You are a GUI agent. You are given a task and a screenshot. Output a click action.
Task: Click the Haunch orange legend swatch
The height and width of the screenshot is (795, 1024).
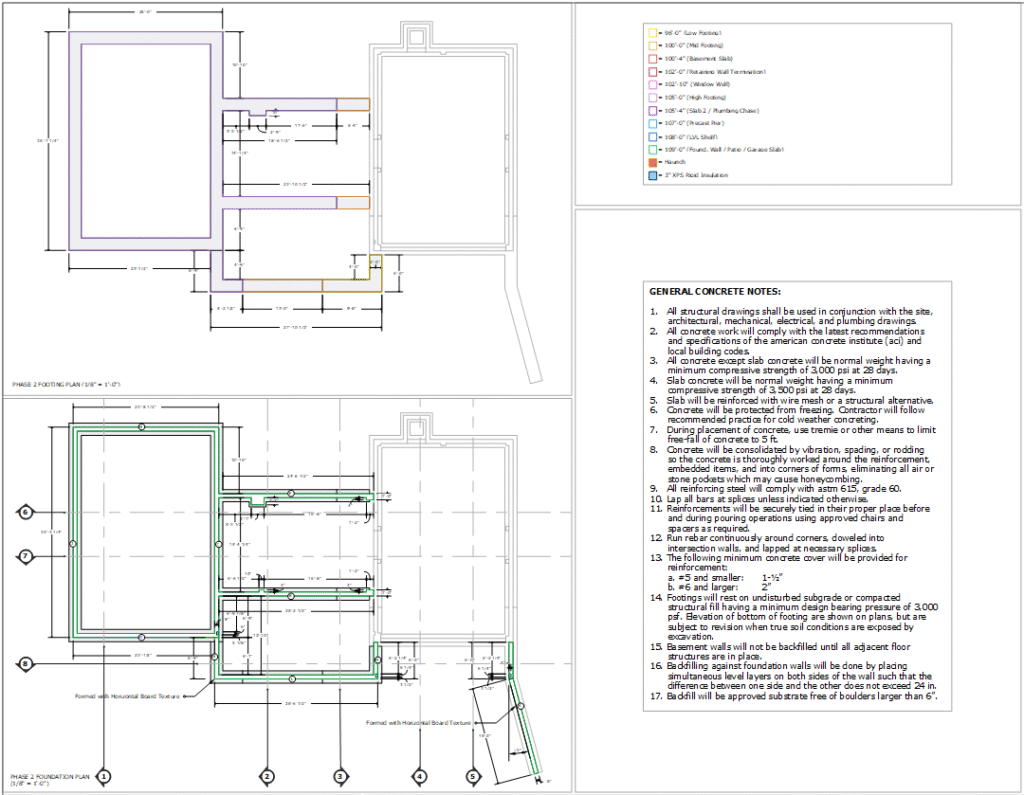point(652,162)
